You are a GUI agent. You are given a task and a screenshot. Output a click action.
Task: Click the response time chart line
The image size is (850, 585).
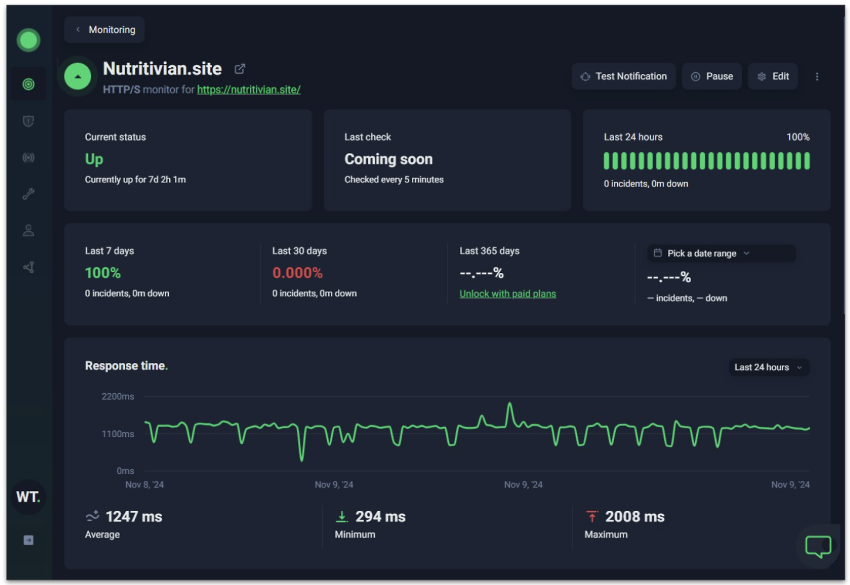[477, 428]
